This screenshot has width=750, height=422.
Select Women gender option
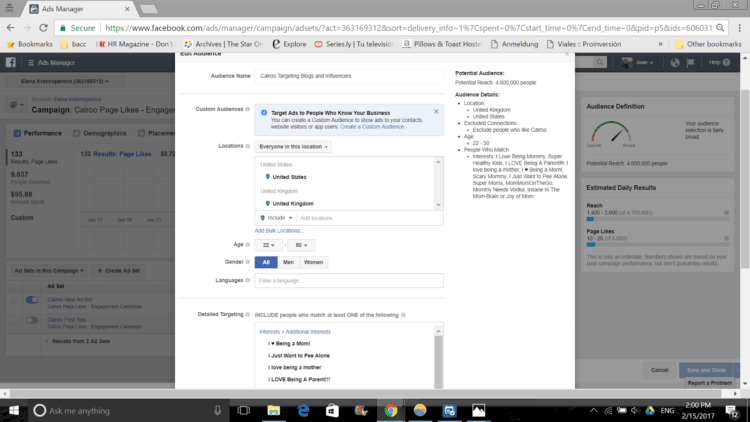313,262
